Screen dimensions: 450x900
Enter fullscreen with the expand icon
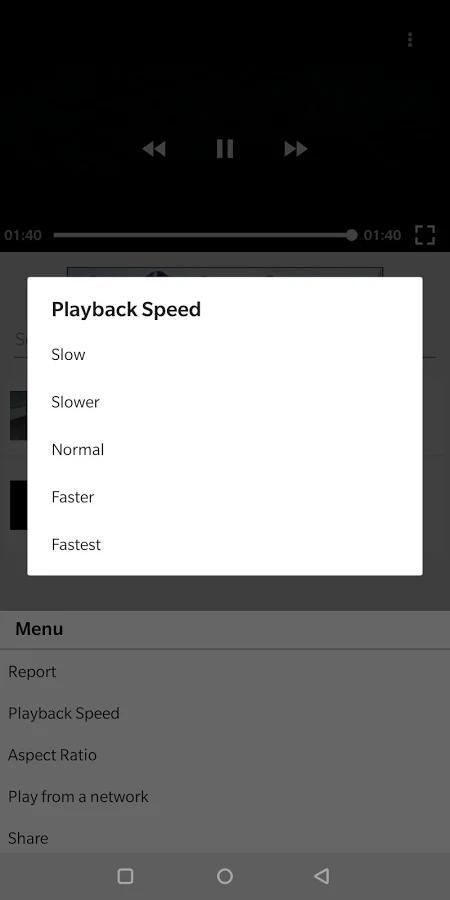(425, 235)
